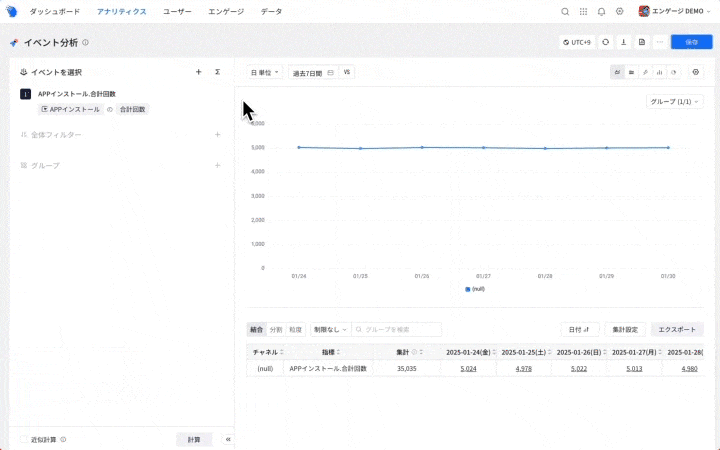This screenshot has width=720, height=450.
Task: Click the download icon in report header
Action: (x=624, y=42)
